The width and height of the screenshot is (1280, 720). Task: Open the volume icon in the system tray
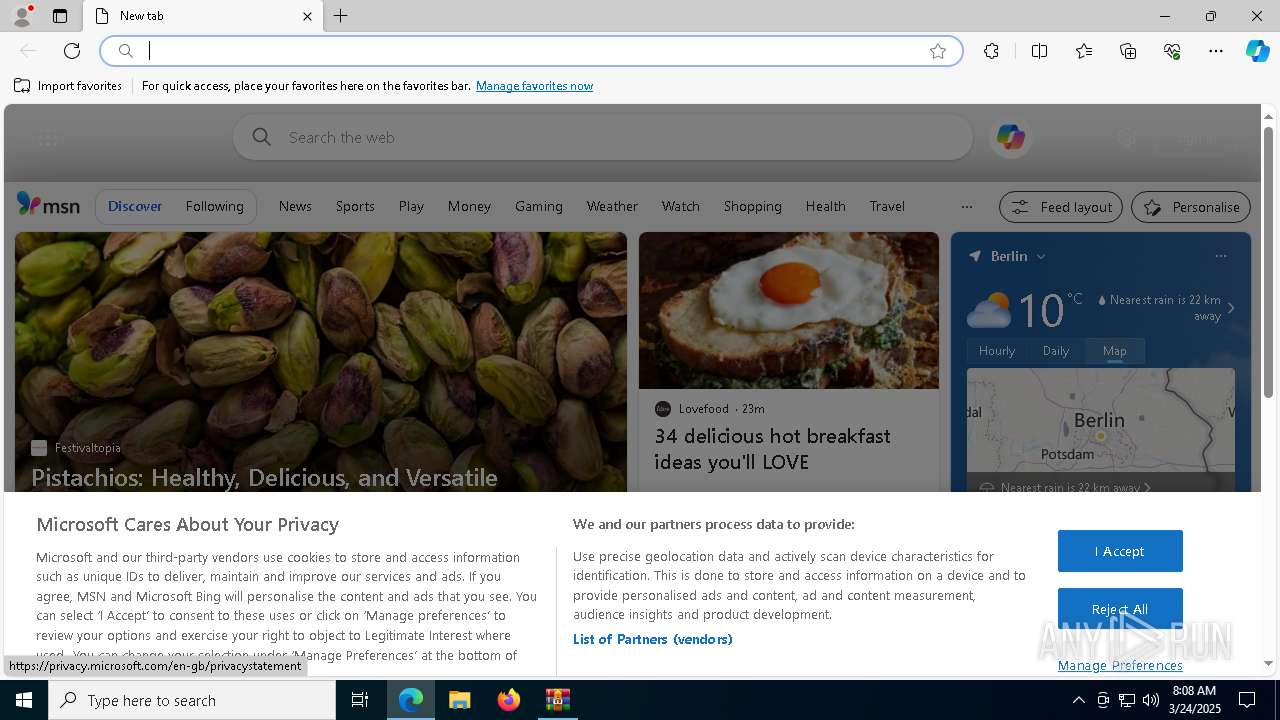[1151, 700]
